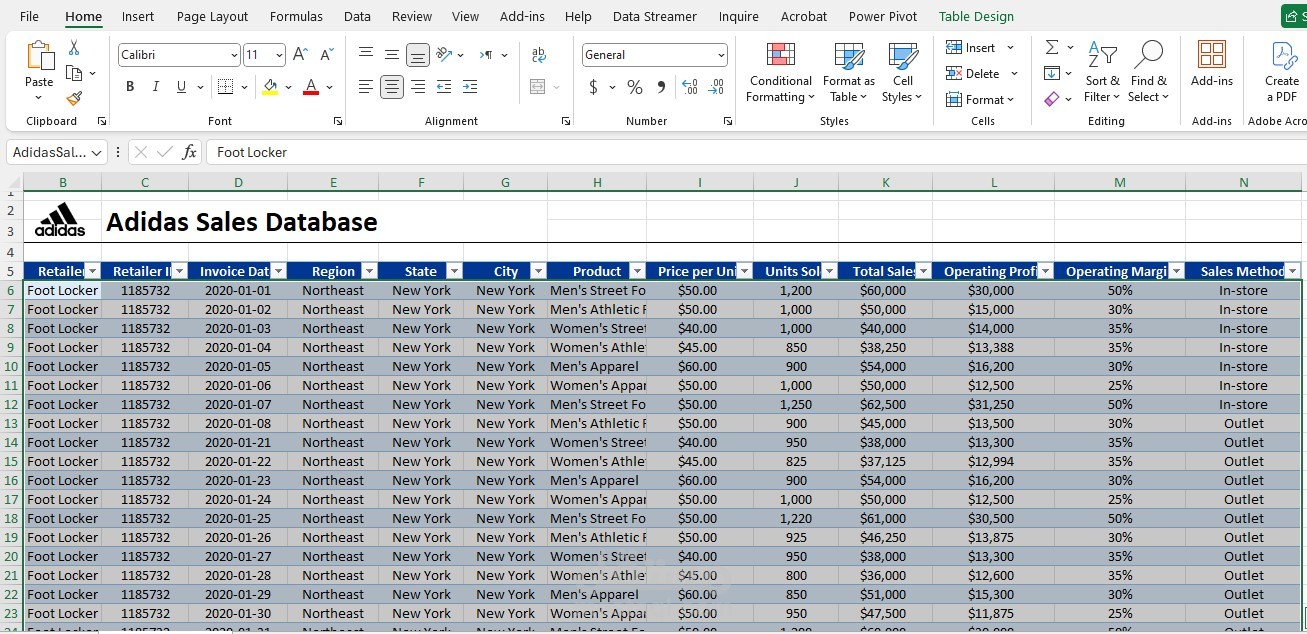Click the Clear eraser icon
The image size is (1307, 634).
click(1052, 99)
